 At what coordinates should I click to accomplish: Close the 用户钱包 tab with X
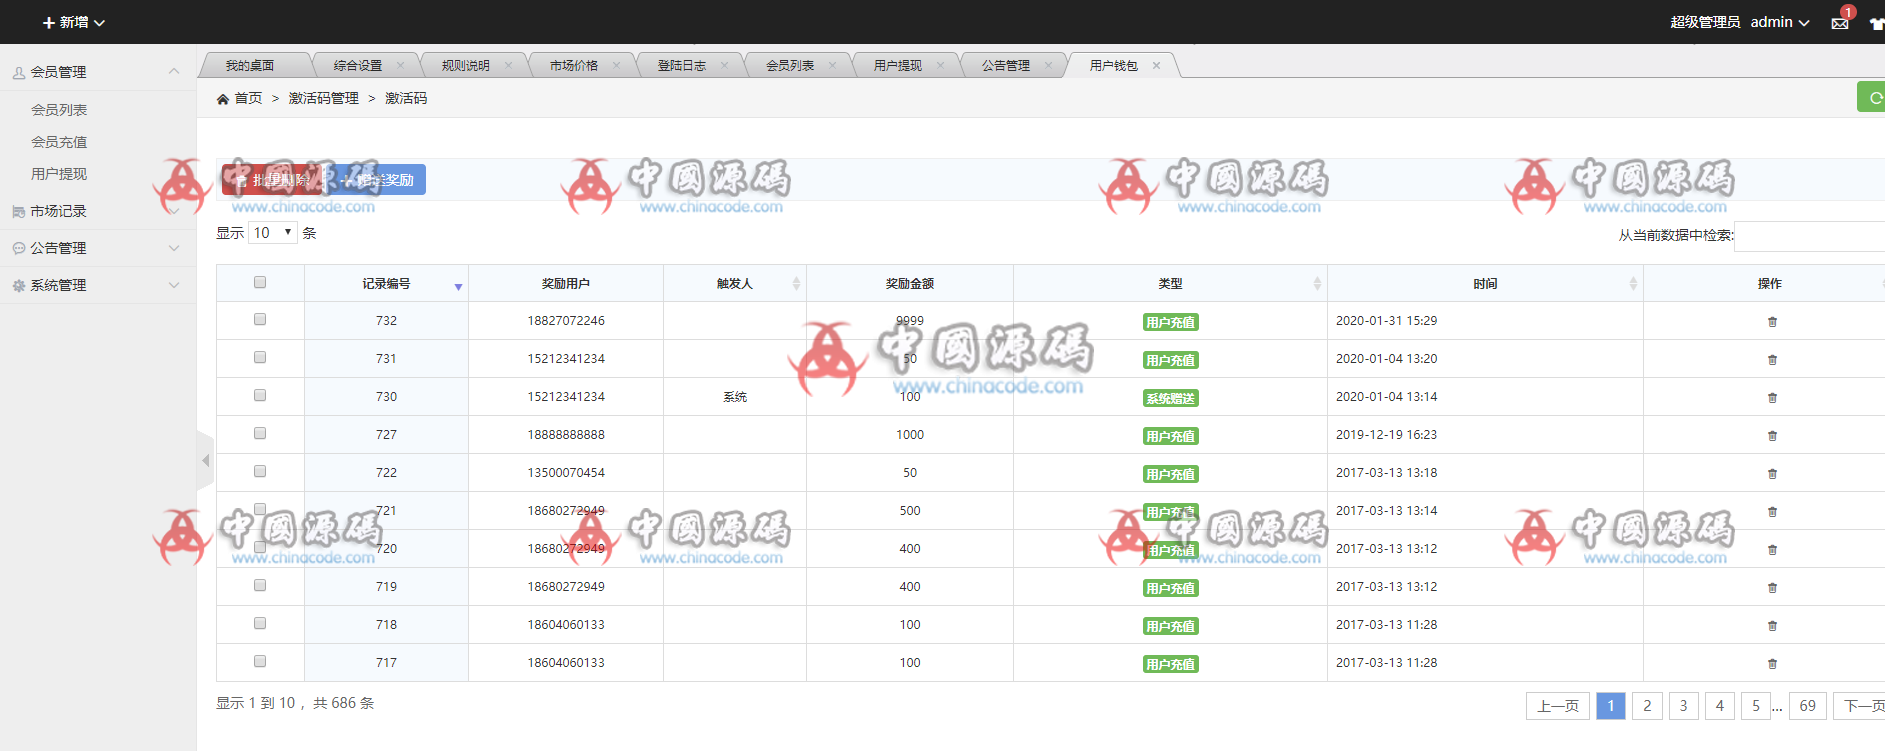coord(1156,66)
